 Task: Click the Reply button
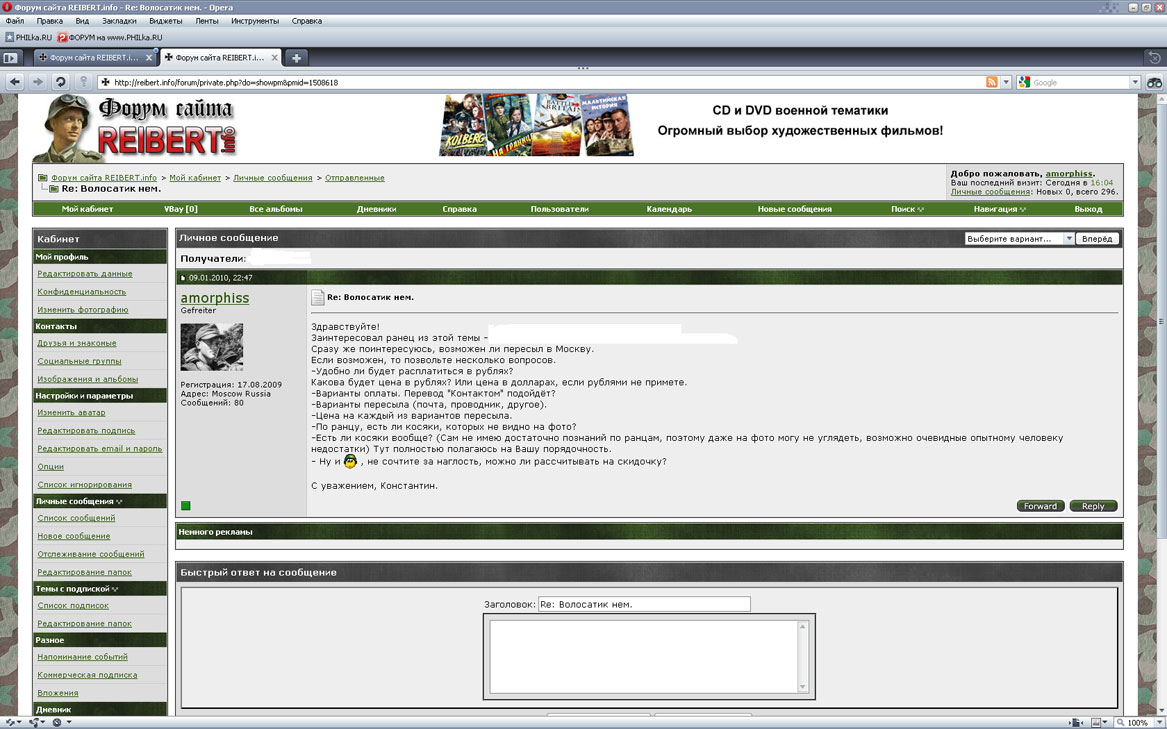(x=1093, y=506)
